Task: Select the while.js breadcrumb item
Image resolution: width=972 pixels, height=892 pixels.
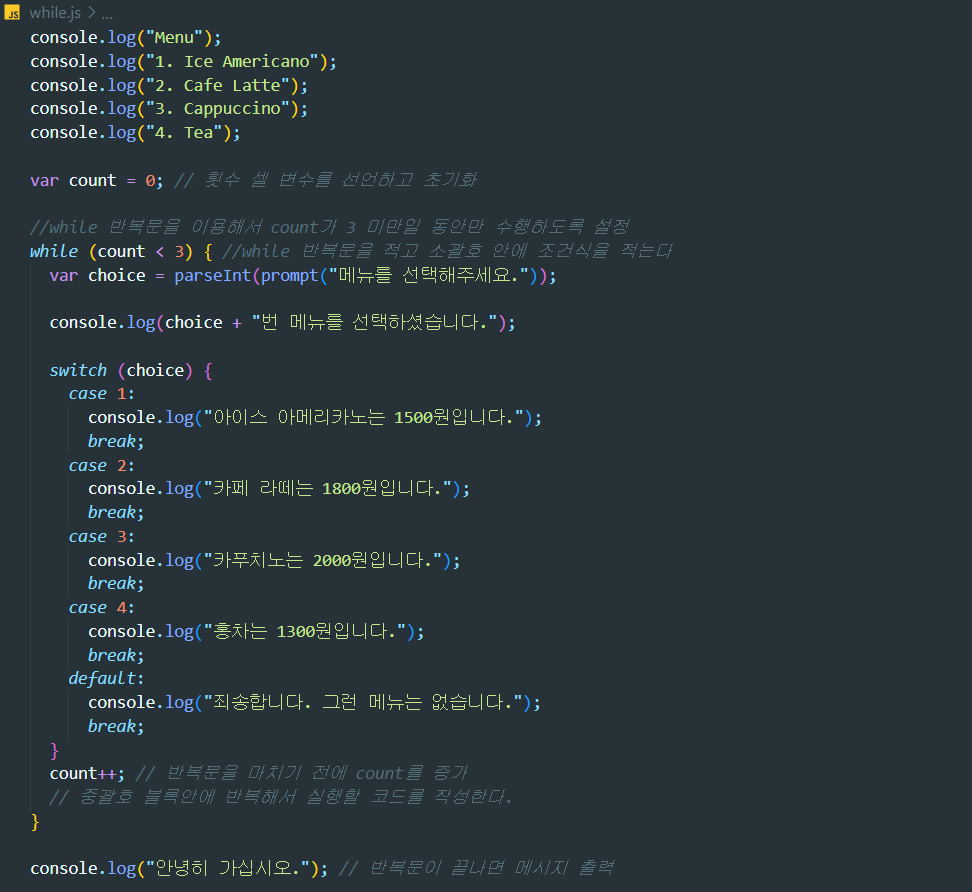Action: (55, 12)
